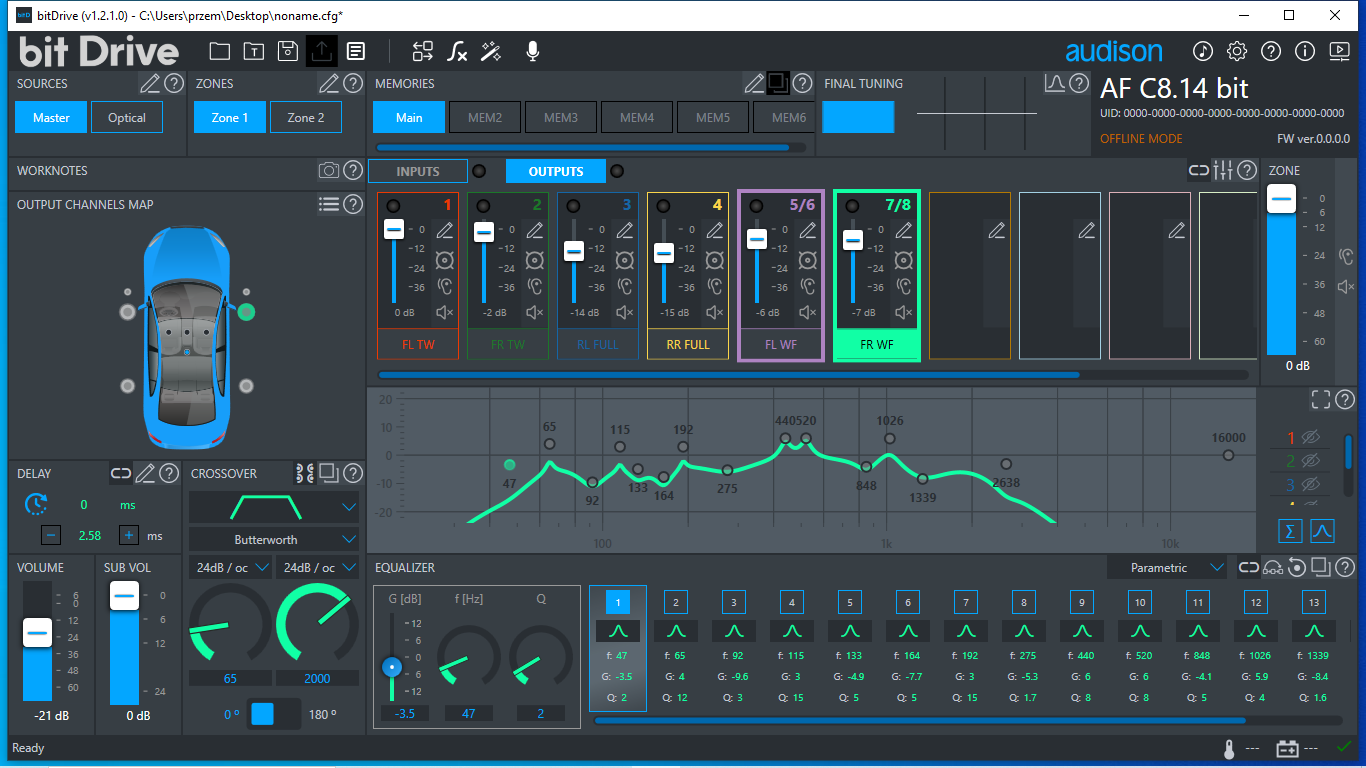Click the Worknotes camera icon
Viewport: 1366px width, 768px height.
(329, 171)
